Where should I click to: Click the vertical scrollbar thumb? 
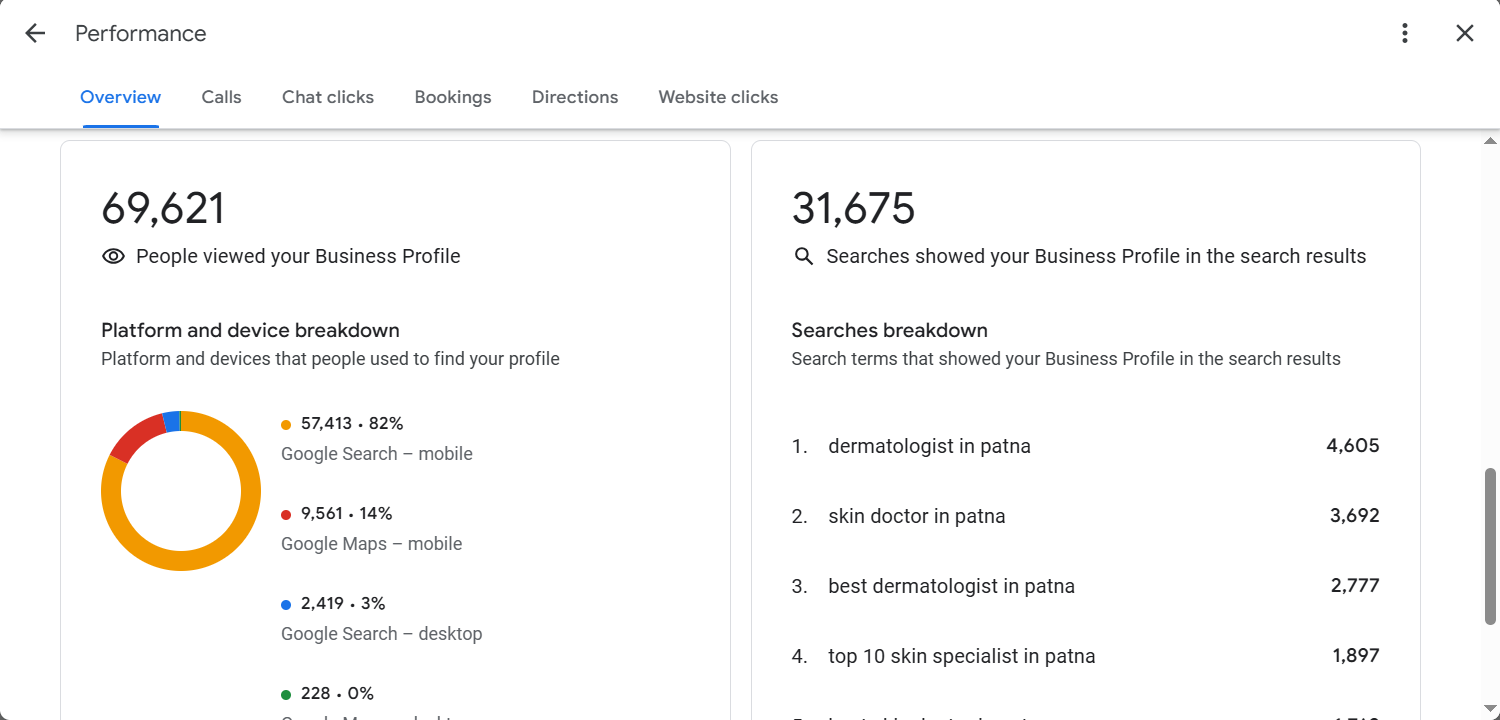pos(1490,545)
